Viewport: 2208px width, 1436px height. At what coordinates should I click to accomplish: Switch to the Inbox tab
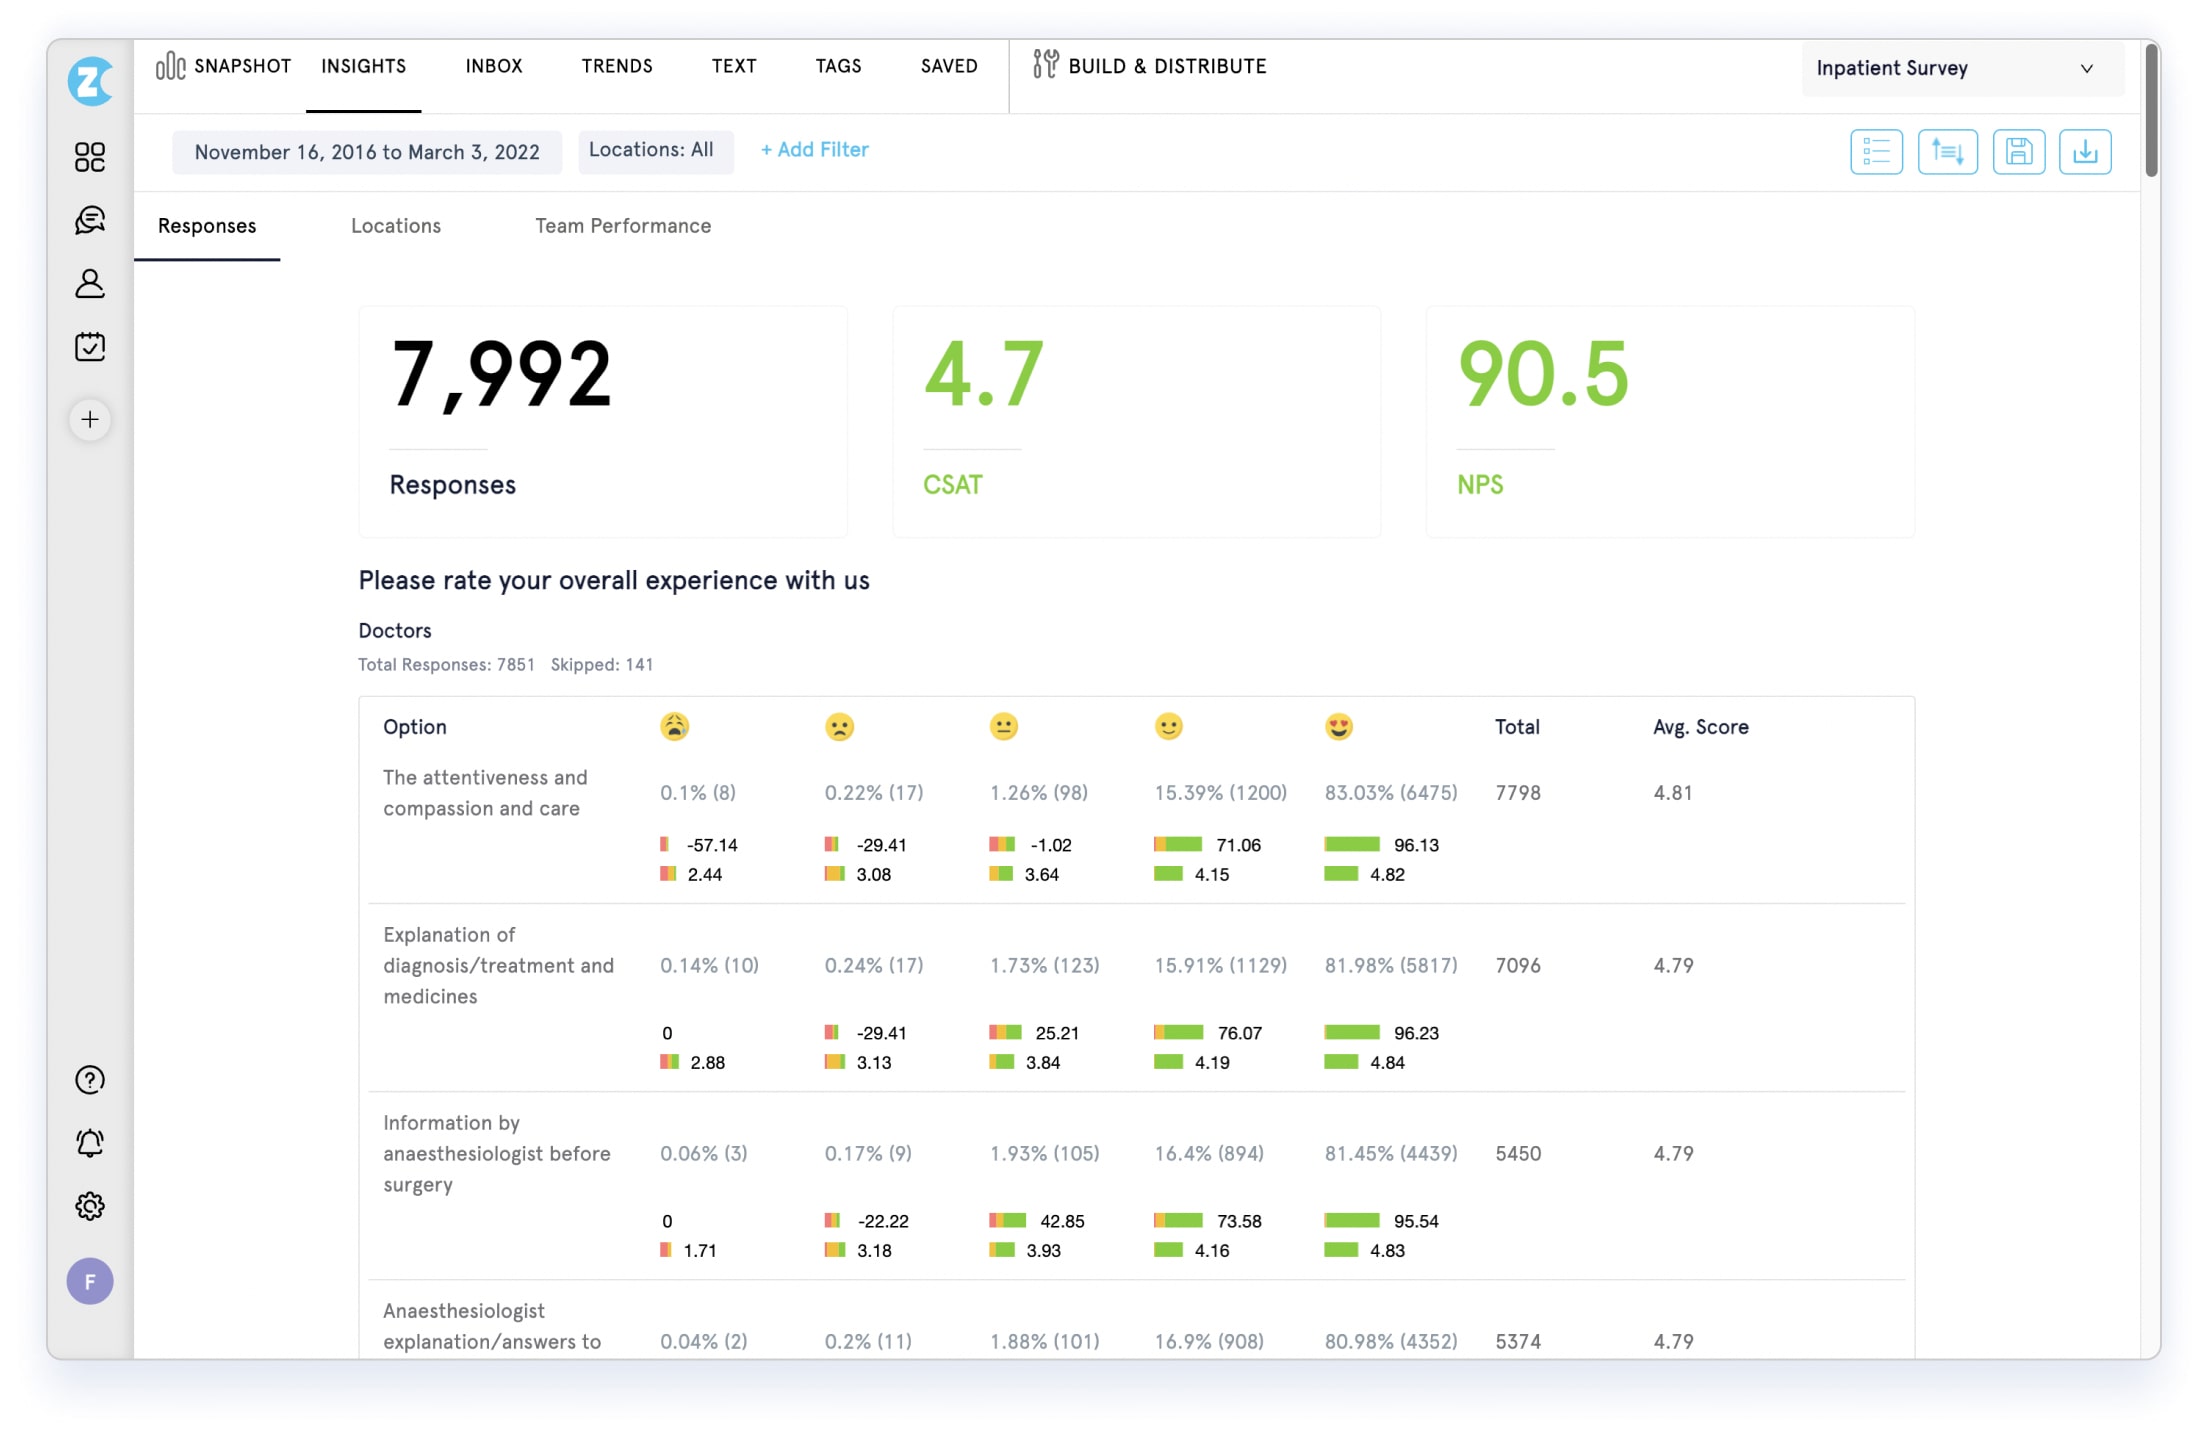(x=494, y=66)
